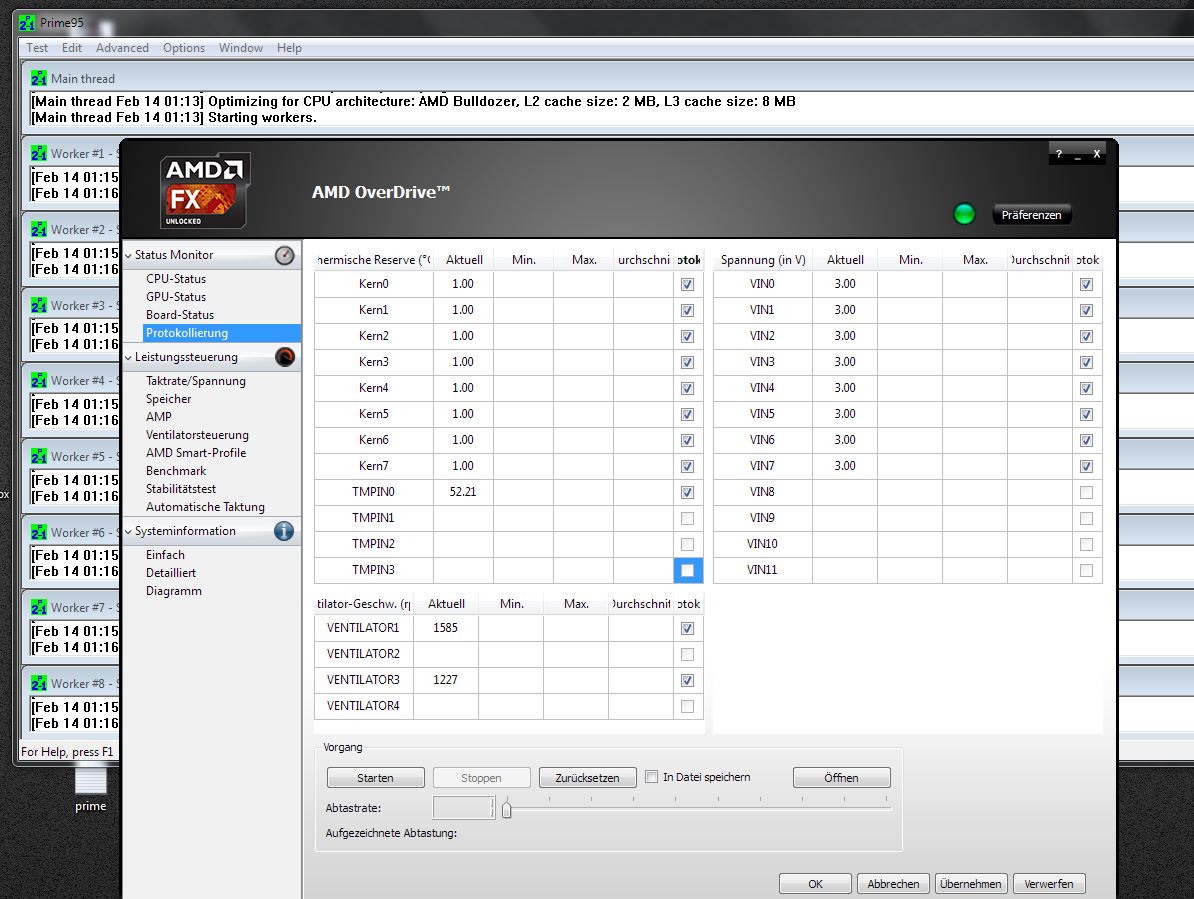Click the TMPIN0 value 52.21
Screen dimensions: 1194x899
[462, 493]
